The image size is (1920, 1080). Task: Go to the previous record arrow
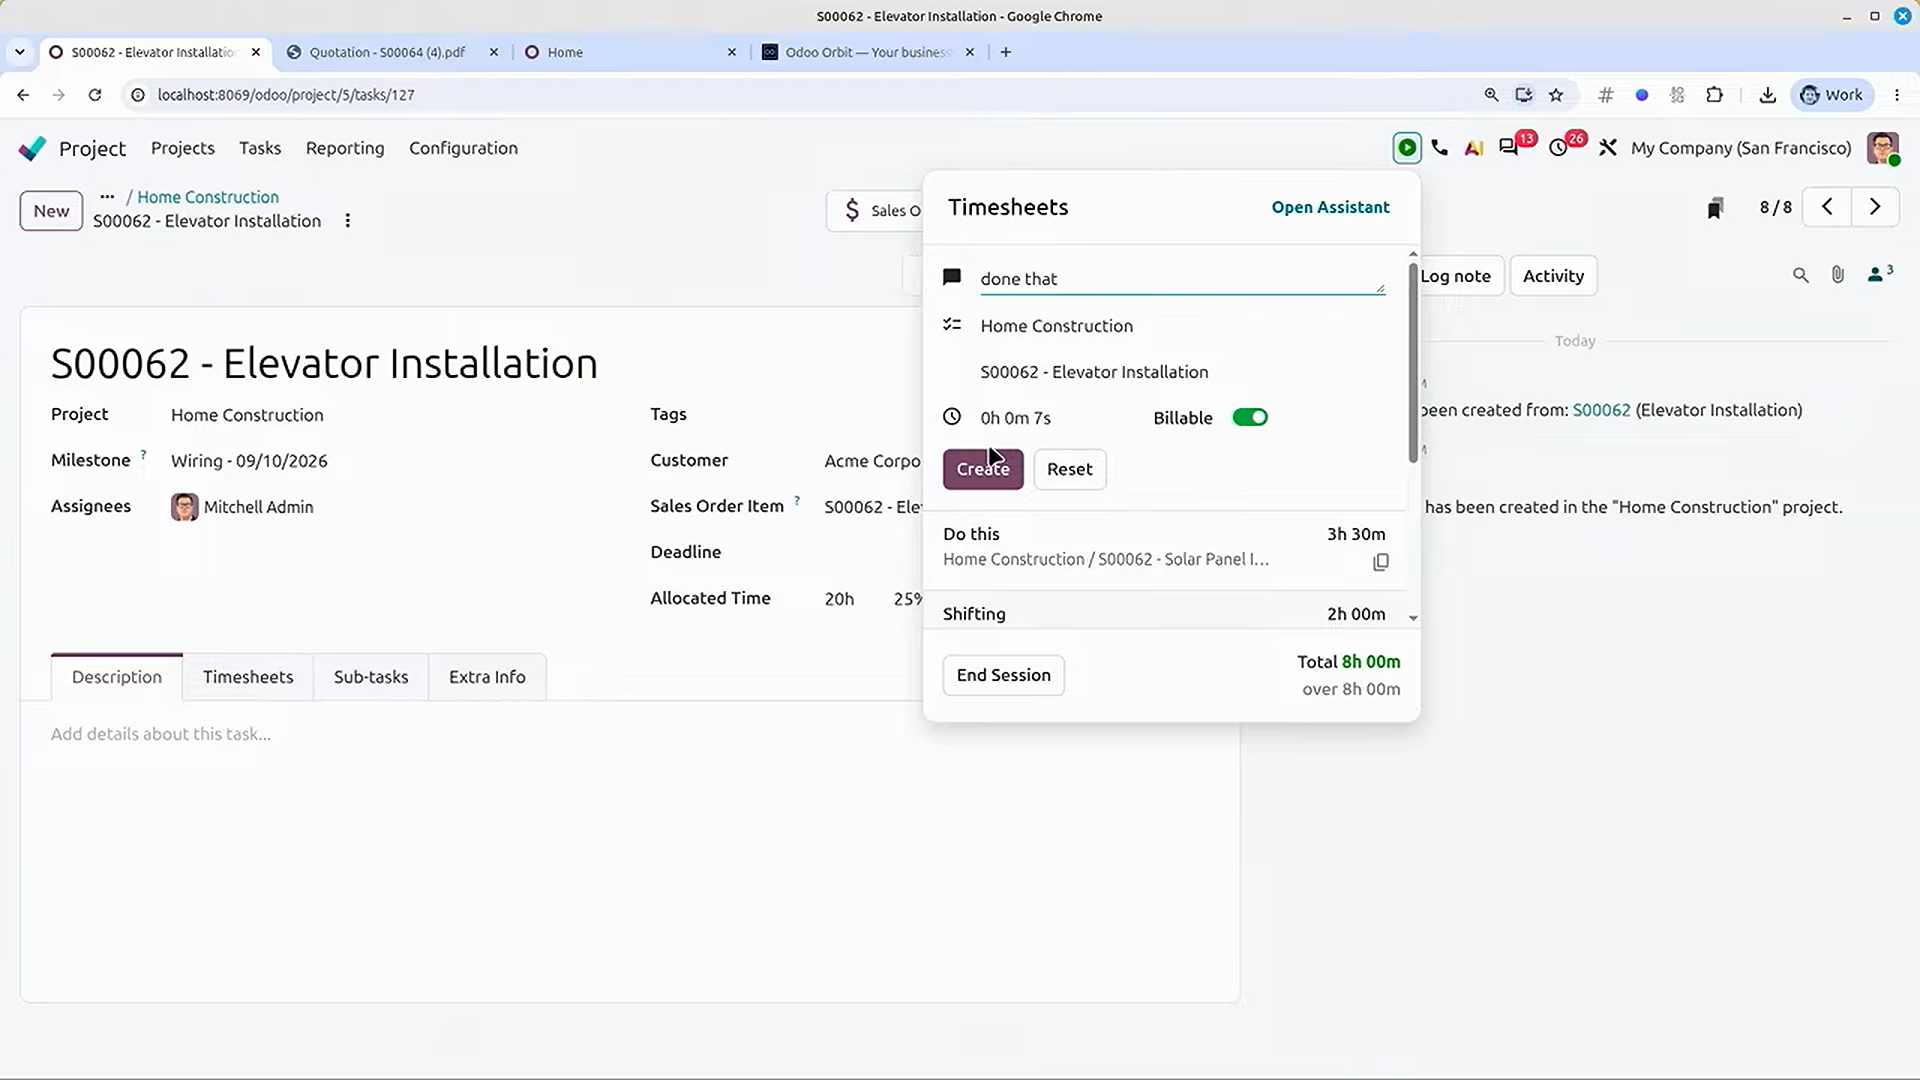tap(1827, 207)
